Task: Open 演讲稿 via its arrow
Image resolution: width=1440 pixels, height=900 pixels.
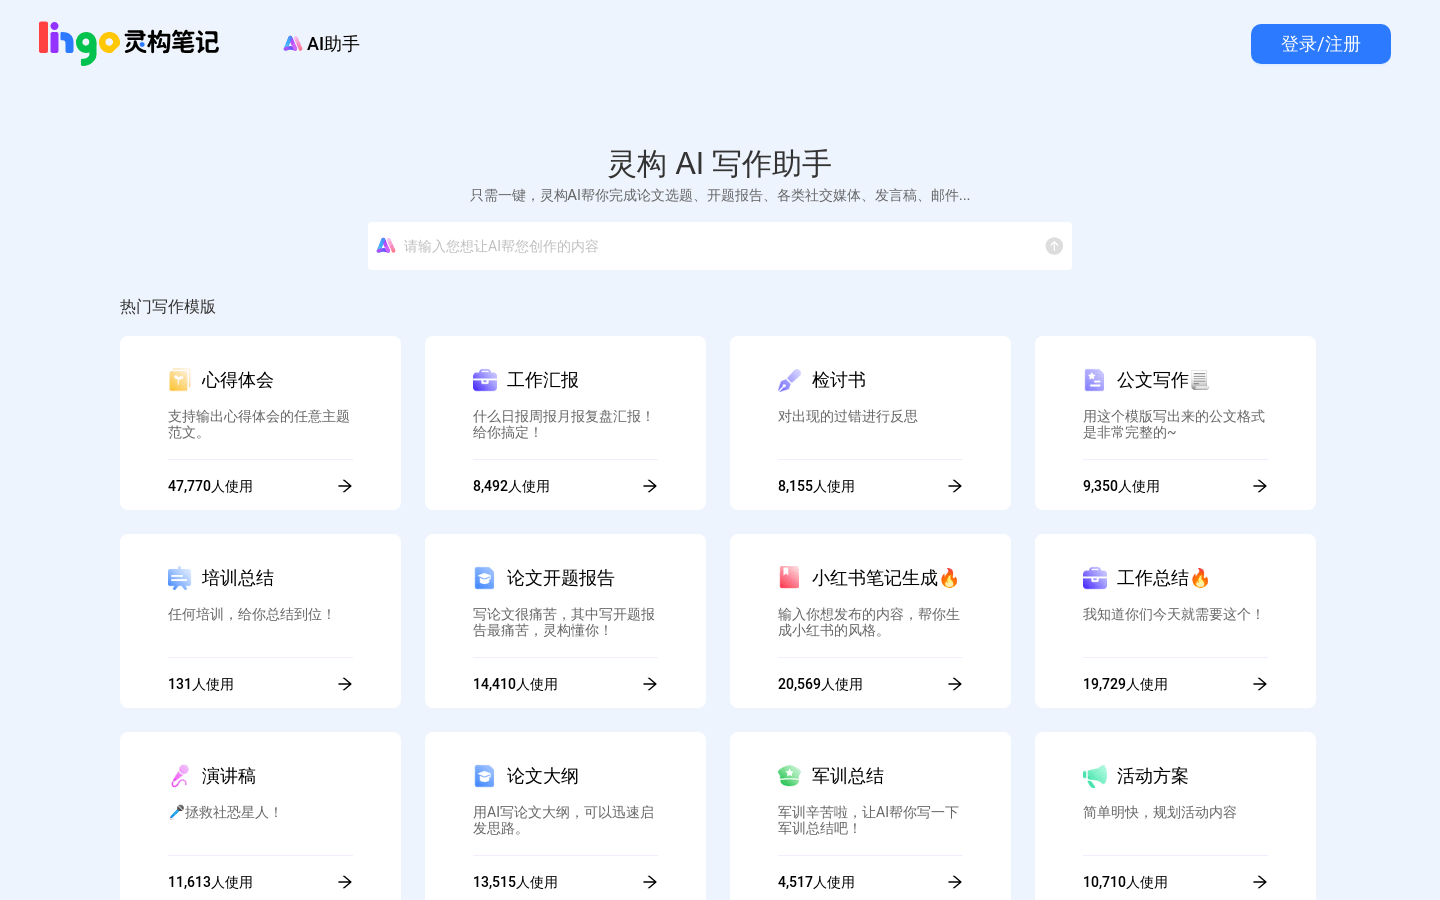Action: pyautogui.click(x=345, y=882)
